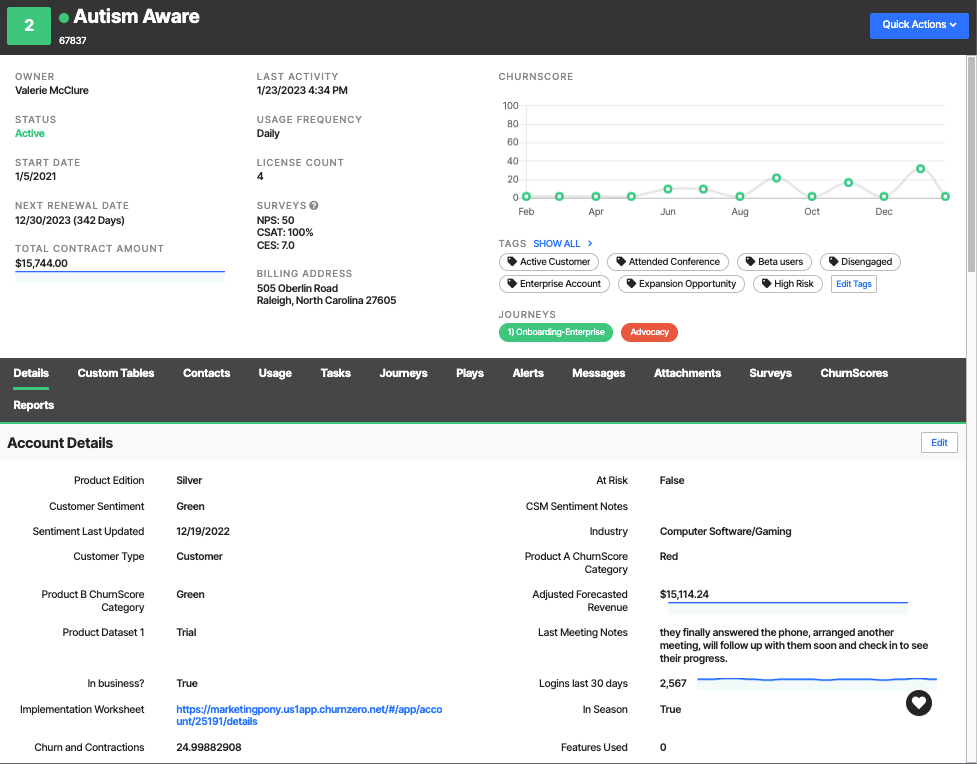Click the Active Customer tag
977x764 pixels.
point(549,262)
